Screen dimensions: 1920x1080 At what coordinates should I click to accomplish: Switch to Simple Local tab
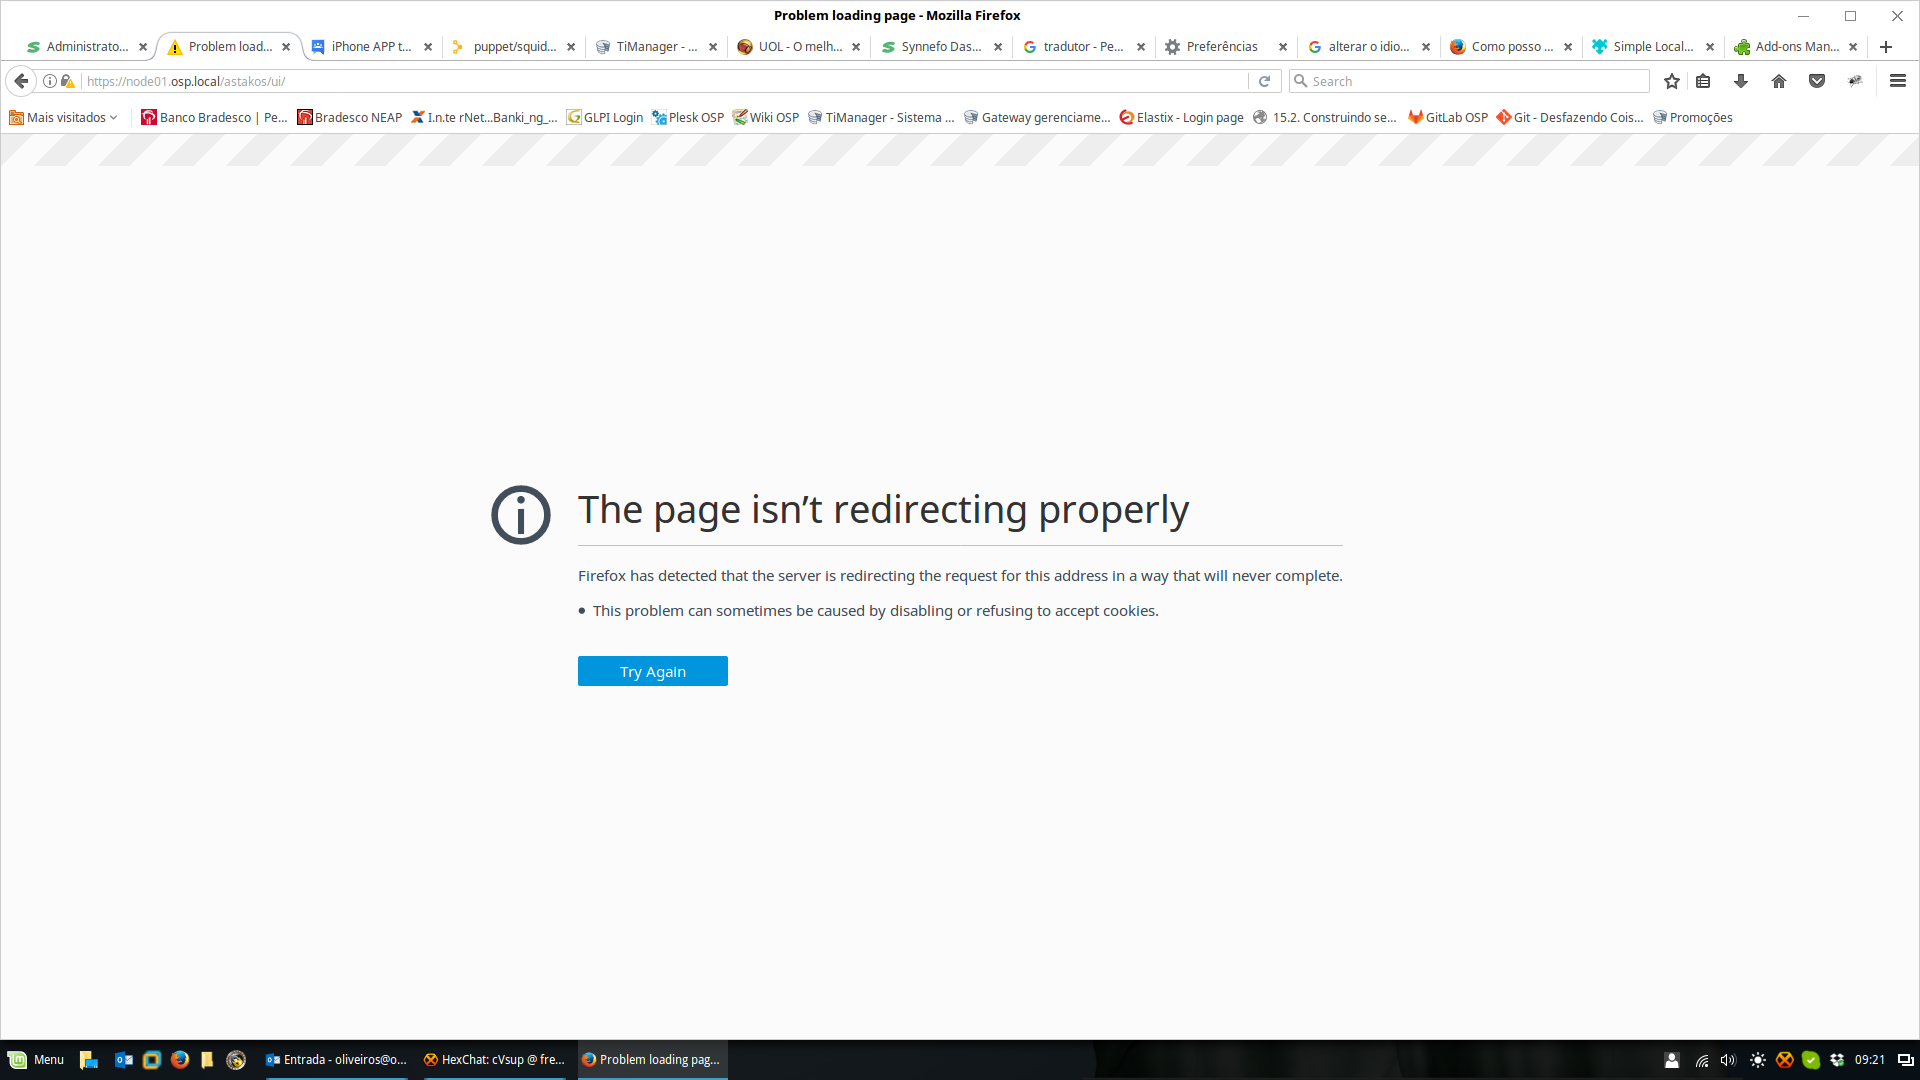pos(1653,47)
